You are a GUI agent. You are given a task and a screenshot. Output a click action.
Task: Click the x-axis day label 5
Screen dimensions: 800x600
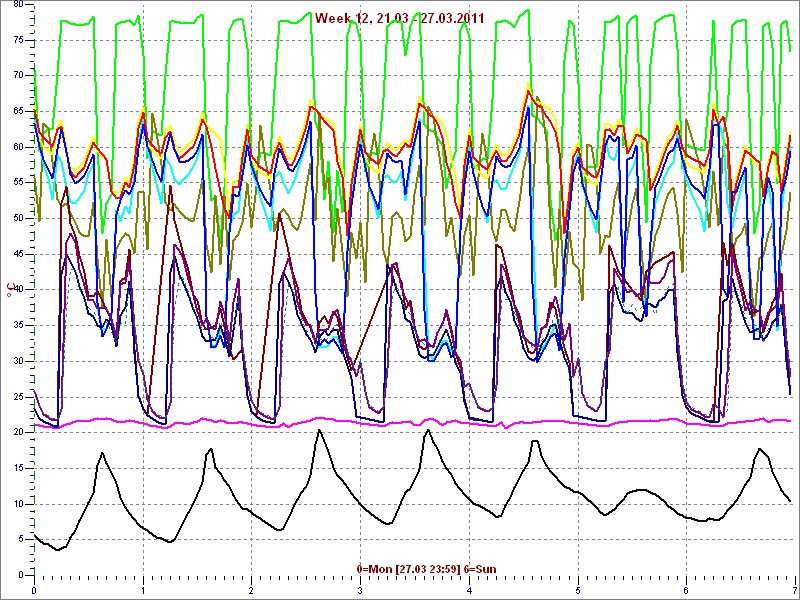[578, 590]
